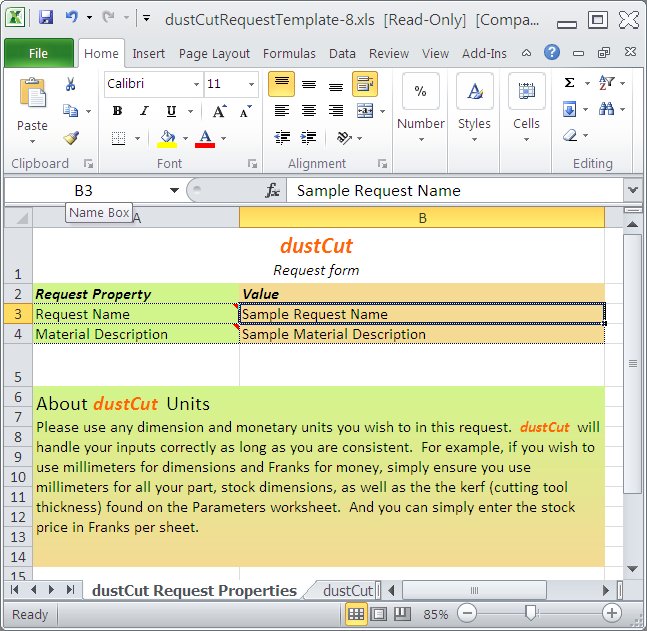Click the Cut scissors icon
Screen dimensions: 647x631
pyautogui.click(x=71, y=84)
